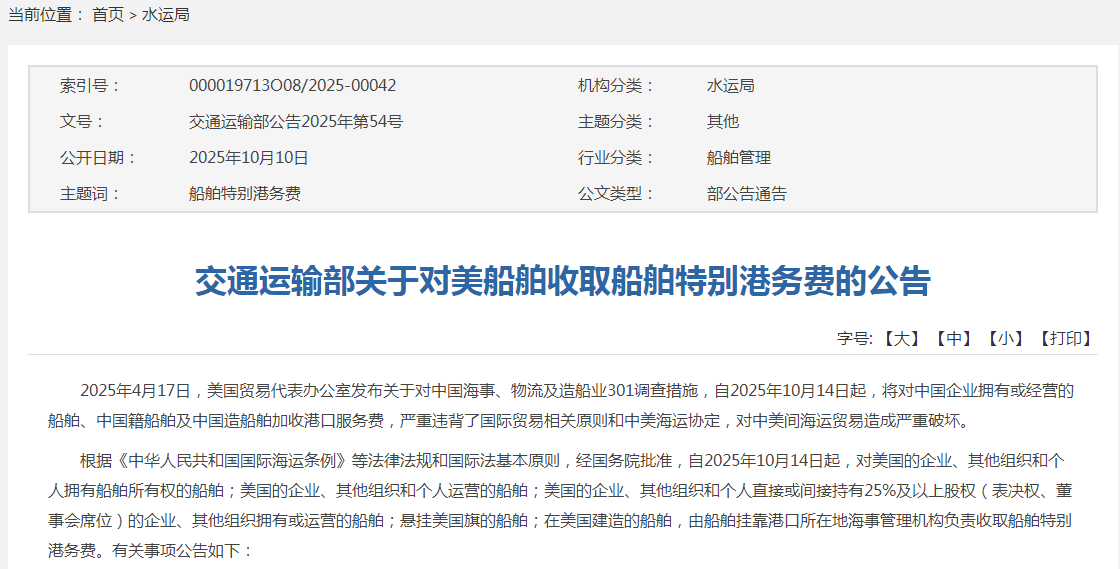1120x569 pixels.
Task: Click the 字号 label
Action: point(855,339)
